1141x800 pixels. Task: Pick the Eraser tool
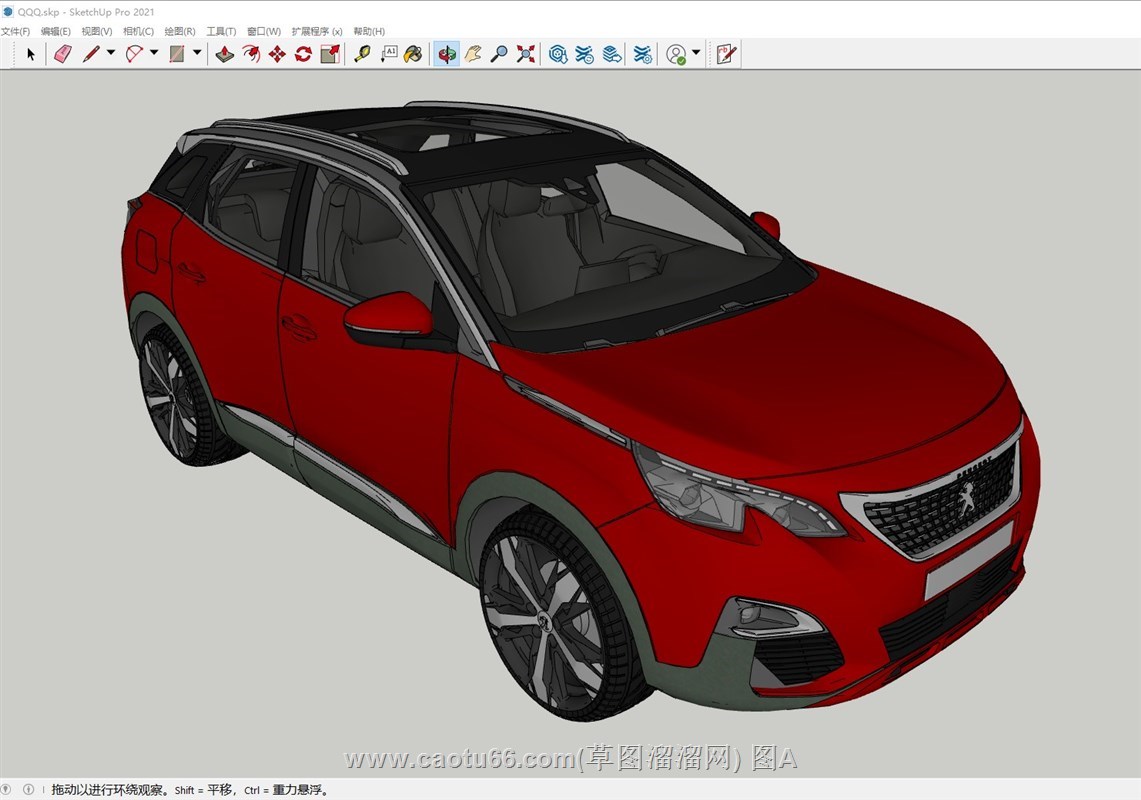[x=62, y=54]
